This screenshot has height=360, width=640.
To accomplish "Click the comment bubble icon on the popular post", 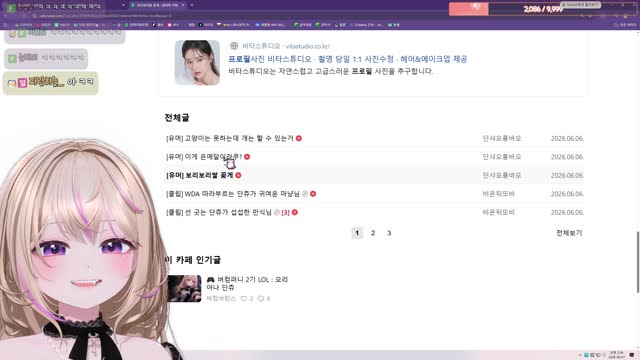I will pos(260,298).
